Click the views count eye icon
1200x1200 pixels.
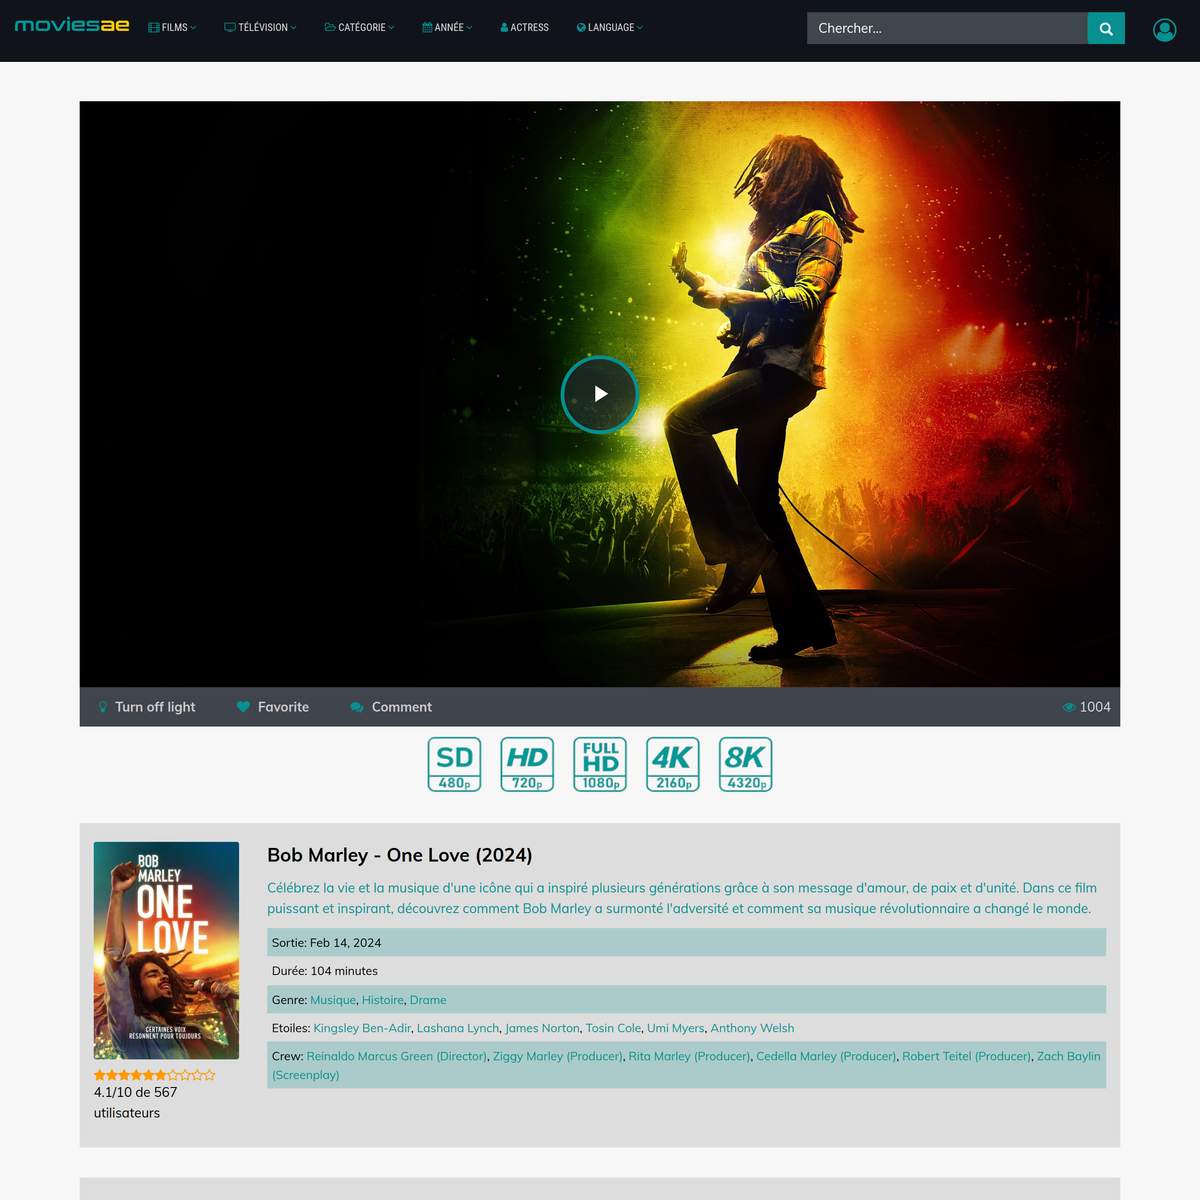tap(1069, 707)
